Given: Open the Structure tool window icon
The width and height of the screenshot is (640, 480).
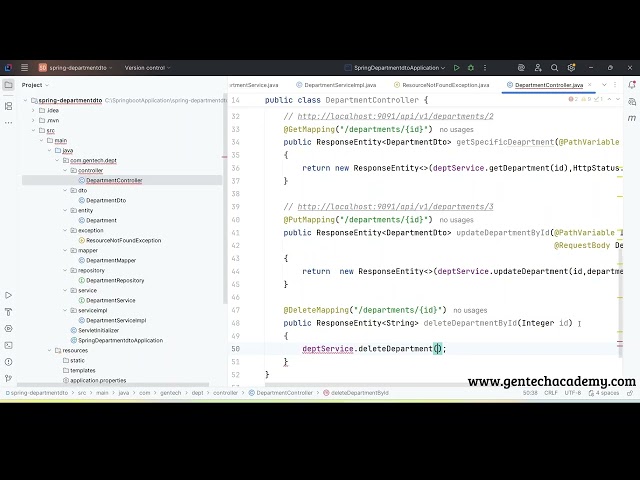Looking at the screenshot, I should point(8,106).
